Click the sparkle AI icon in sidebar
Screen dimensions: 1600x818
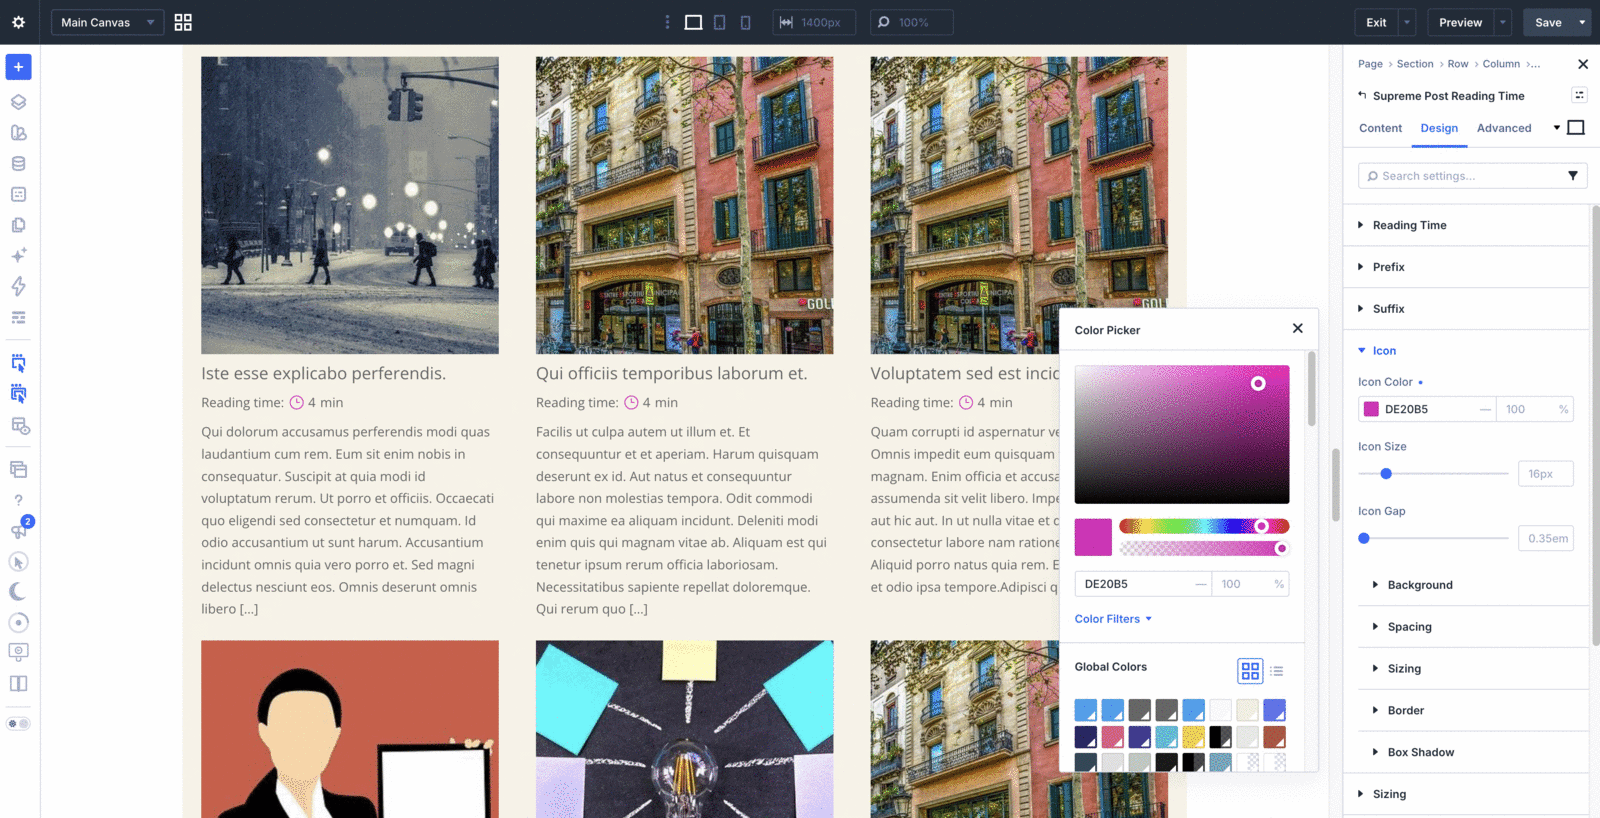pyautogui.click(x=18, y=256)
